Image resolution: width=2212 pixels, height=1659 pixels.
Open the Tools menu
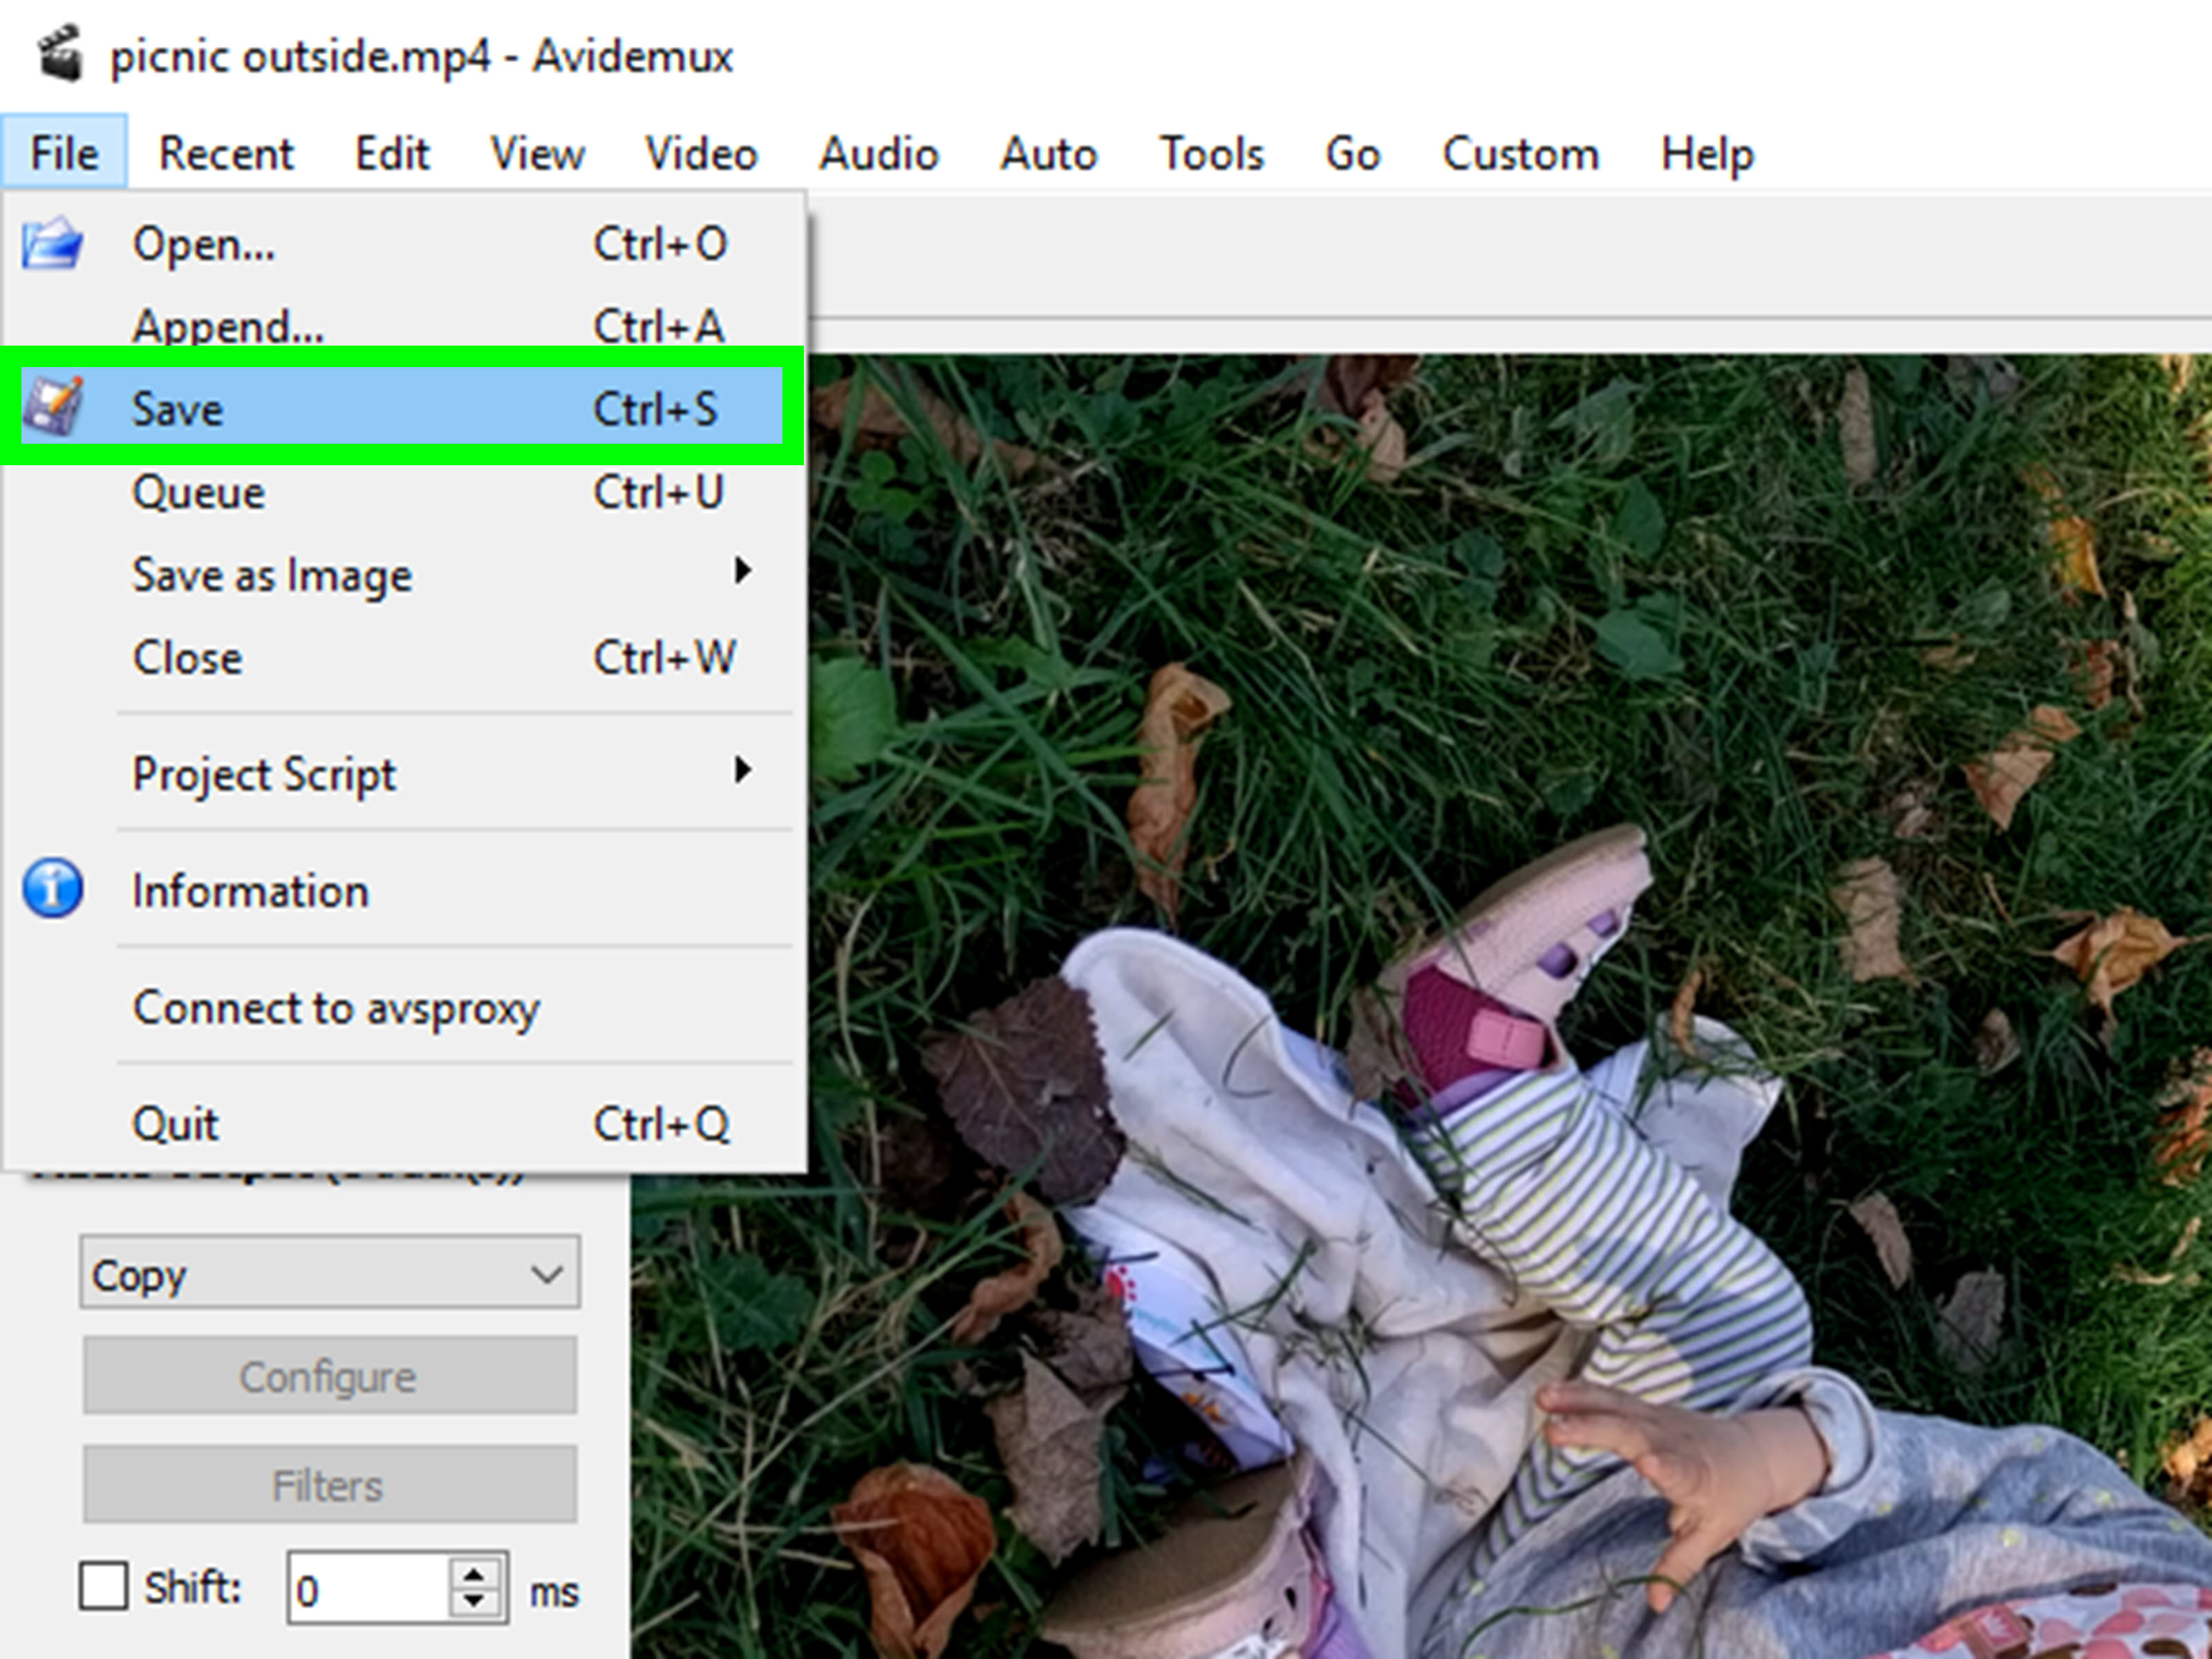(1211, 153)
